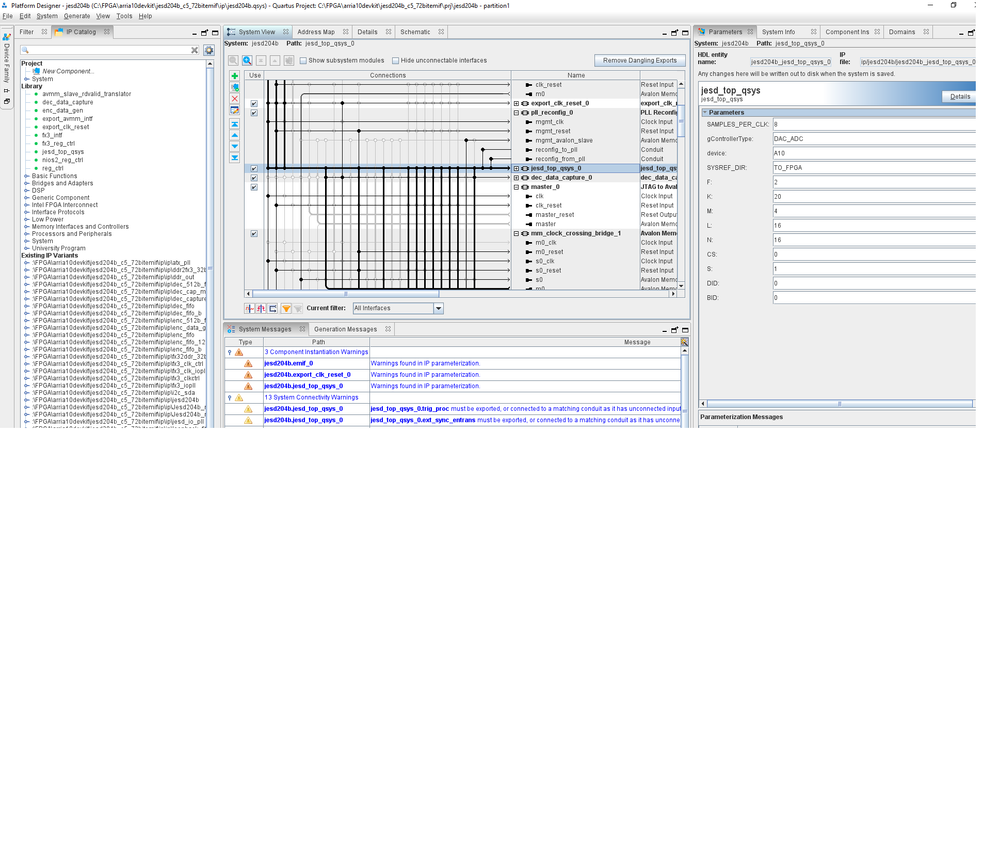This screenshot has height=863, width=999.
Task: Switch to the Address Map tab
Action: click(316, 32)
